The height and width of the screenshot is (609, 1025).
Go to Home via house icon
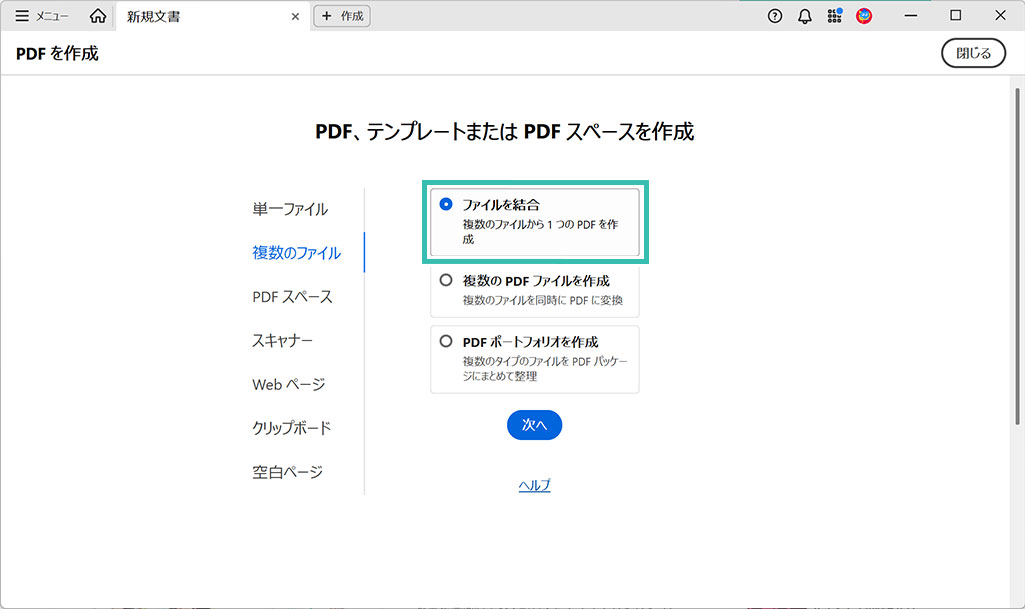pos(97,16)
